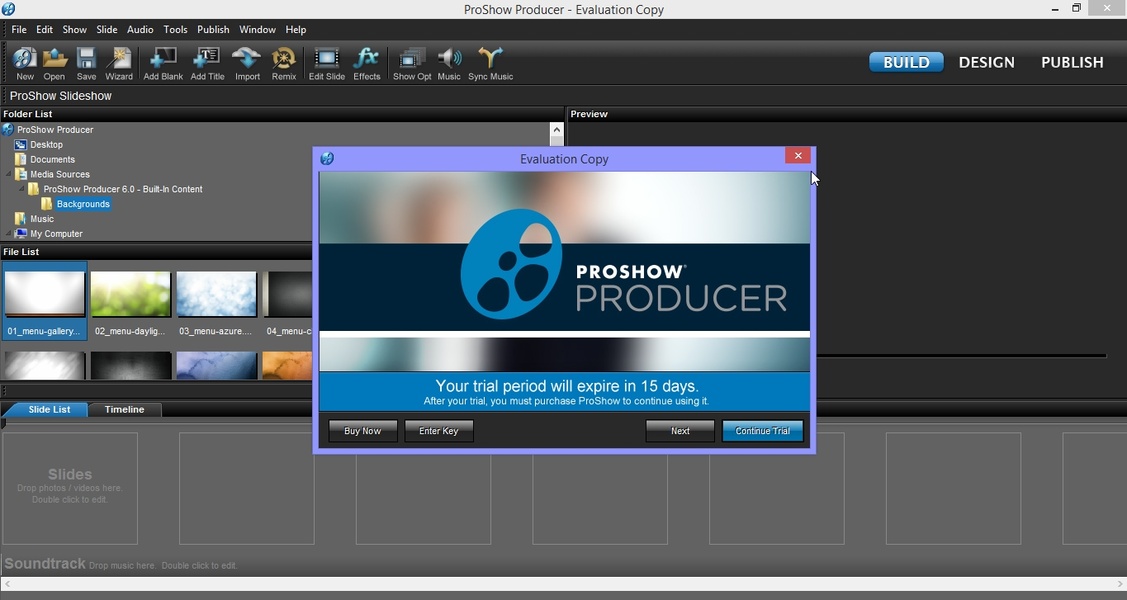Switch to the PUBLISH workspace
The image size is (1127, 600).
click(1072, 63)
